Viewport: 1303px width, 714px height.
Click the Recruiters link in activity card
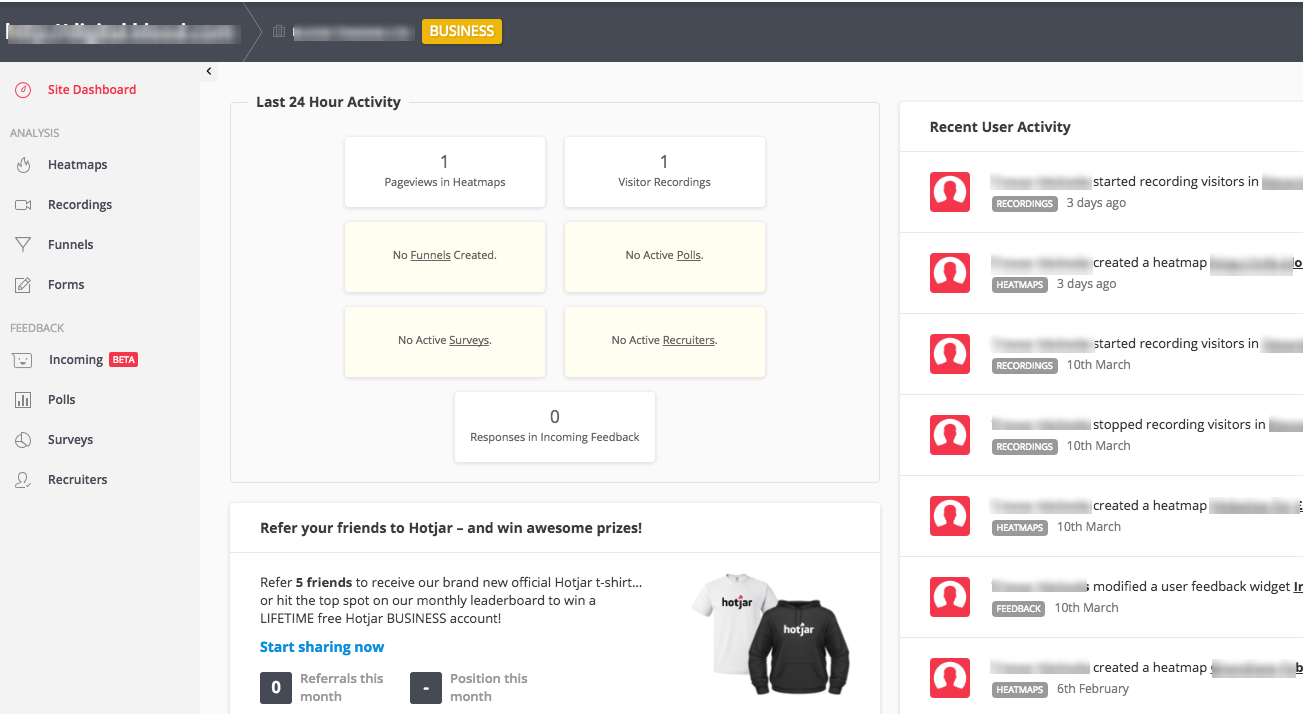coord(688,340)
